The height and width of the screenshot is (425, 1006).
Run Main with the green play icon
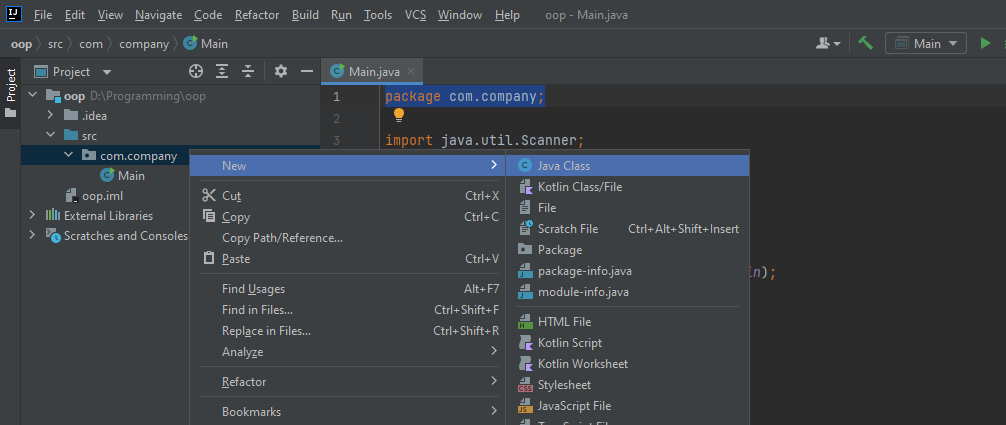click(985, 43)
